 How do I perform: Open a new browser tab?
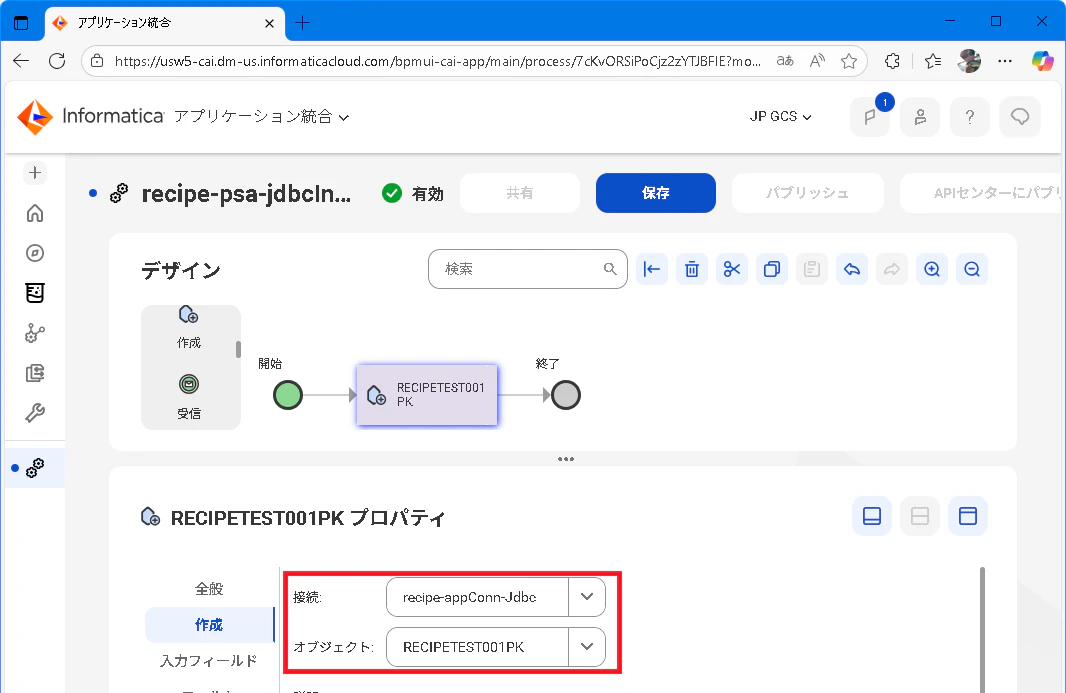pyautogui.click(x=303, y=23)
